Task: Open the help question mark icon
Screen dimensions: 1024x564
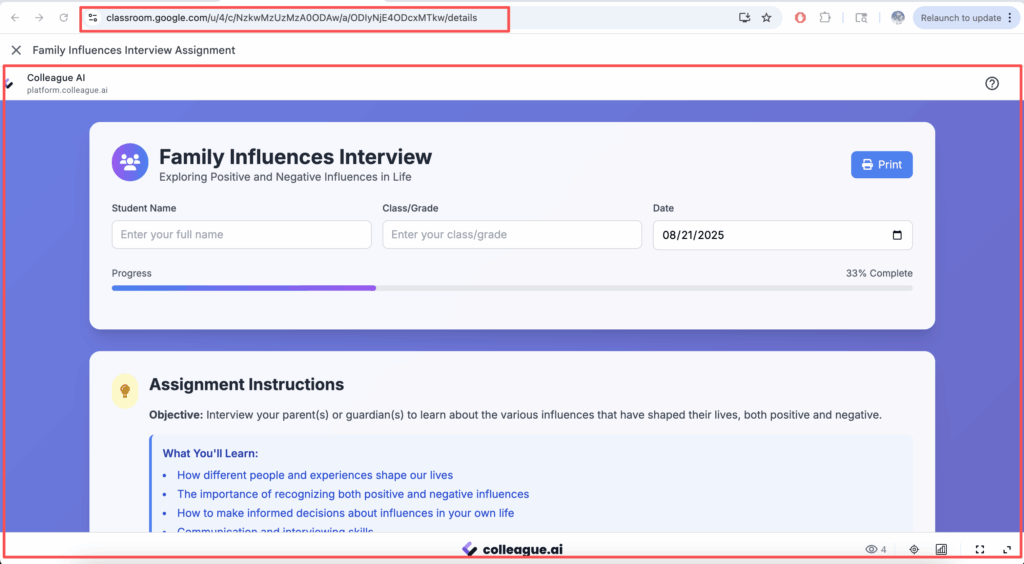Action: point(991,84)
